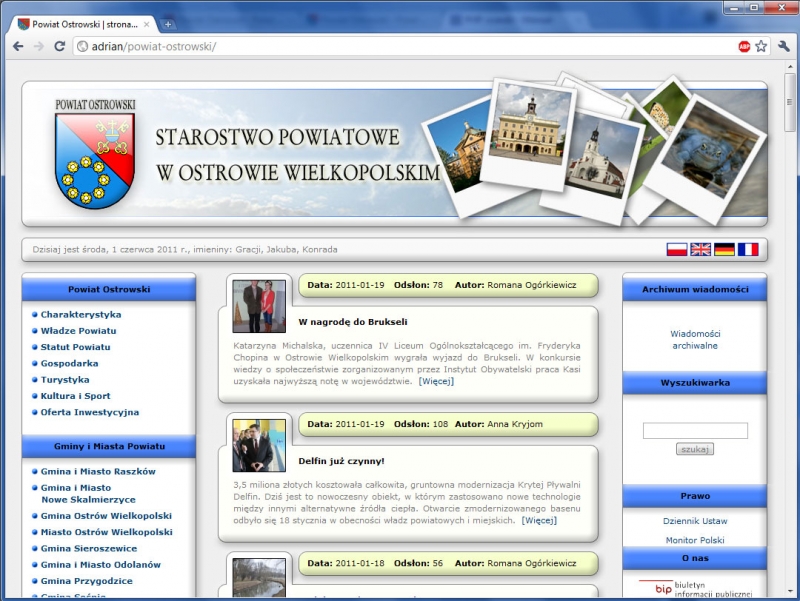Switch language with the Polish flag
Image resolution: width=800 pixels, height=601 pixels.
(x=677, y=249)
